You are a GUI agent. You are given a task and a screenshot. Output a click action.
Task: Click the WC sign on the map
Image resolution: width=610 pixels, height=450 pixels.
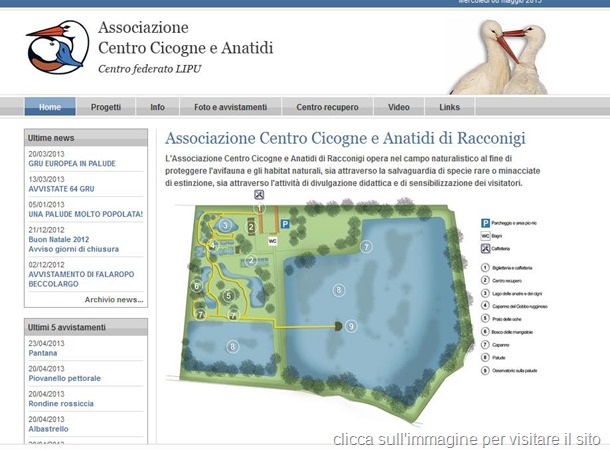pyautogui.click(x=273, y=241)
